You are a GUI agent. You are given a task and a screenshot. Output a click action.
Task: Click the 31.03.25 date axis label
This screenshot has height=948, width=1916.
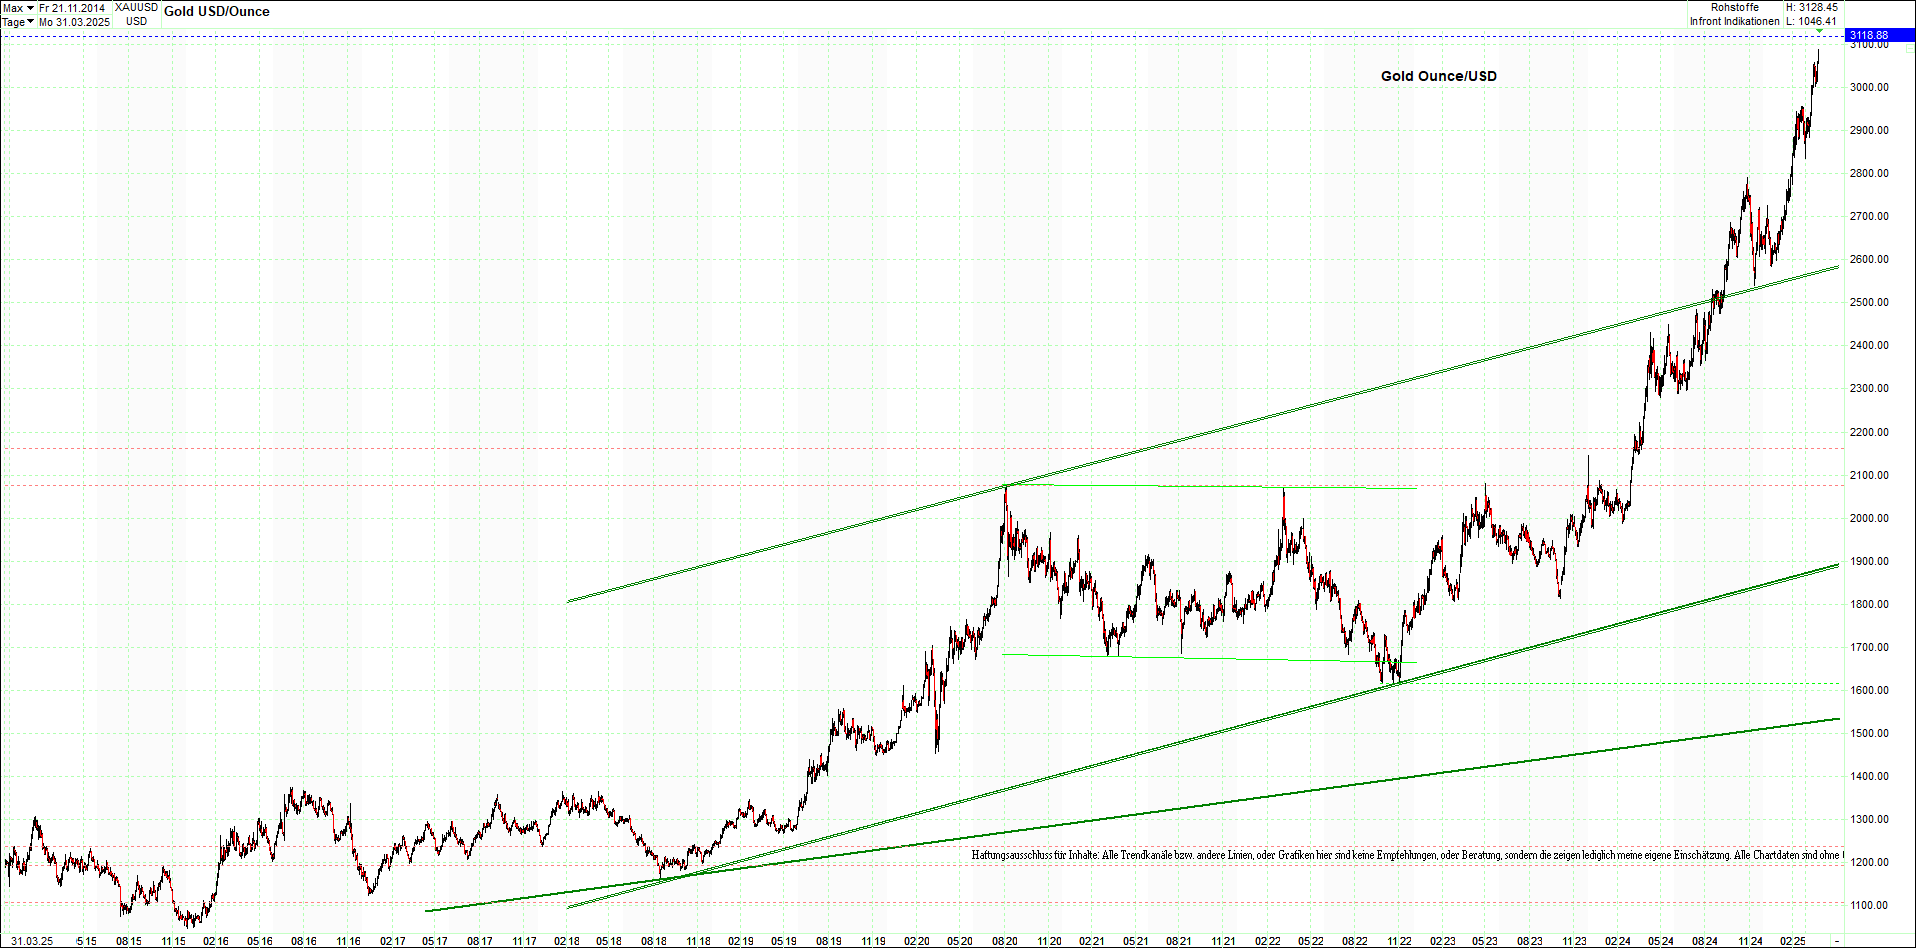coord(32,941)
